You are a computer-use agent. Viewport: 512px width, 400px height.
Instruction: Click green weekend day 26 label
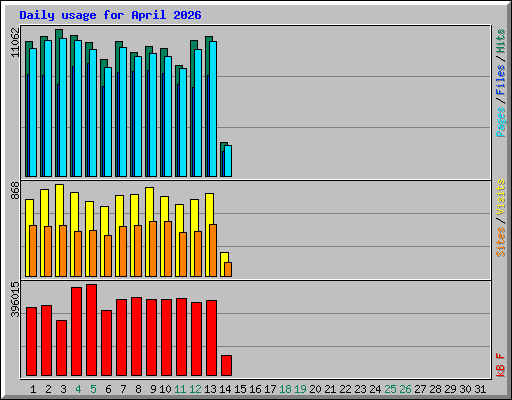(x=405, y=389)
